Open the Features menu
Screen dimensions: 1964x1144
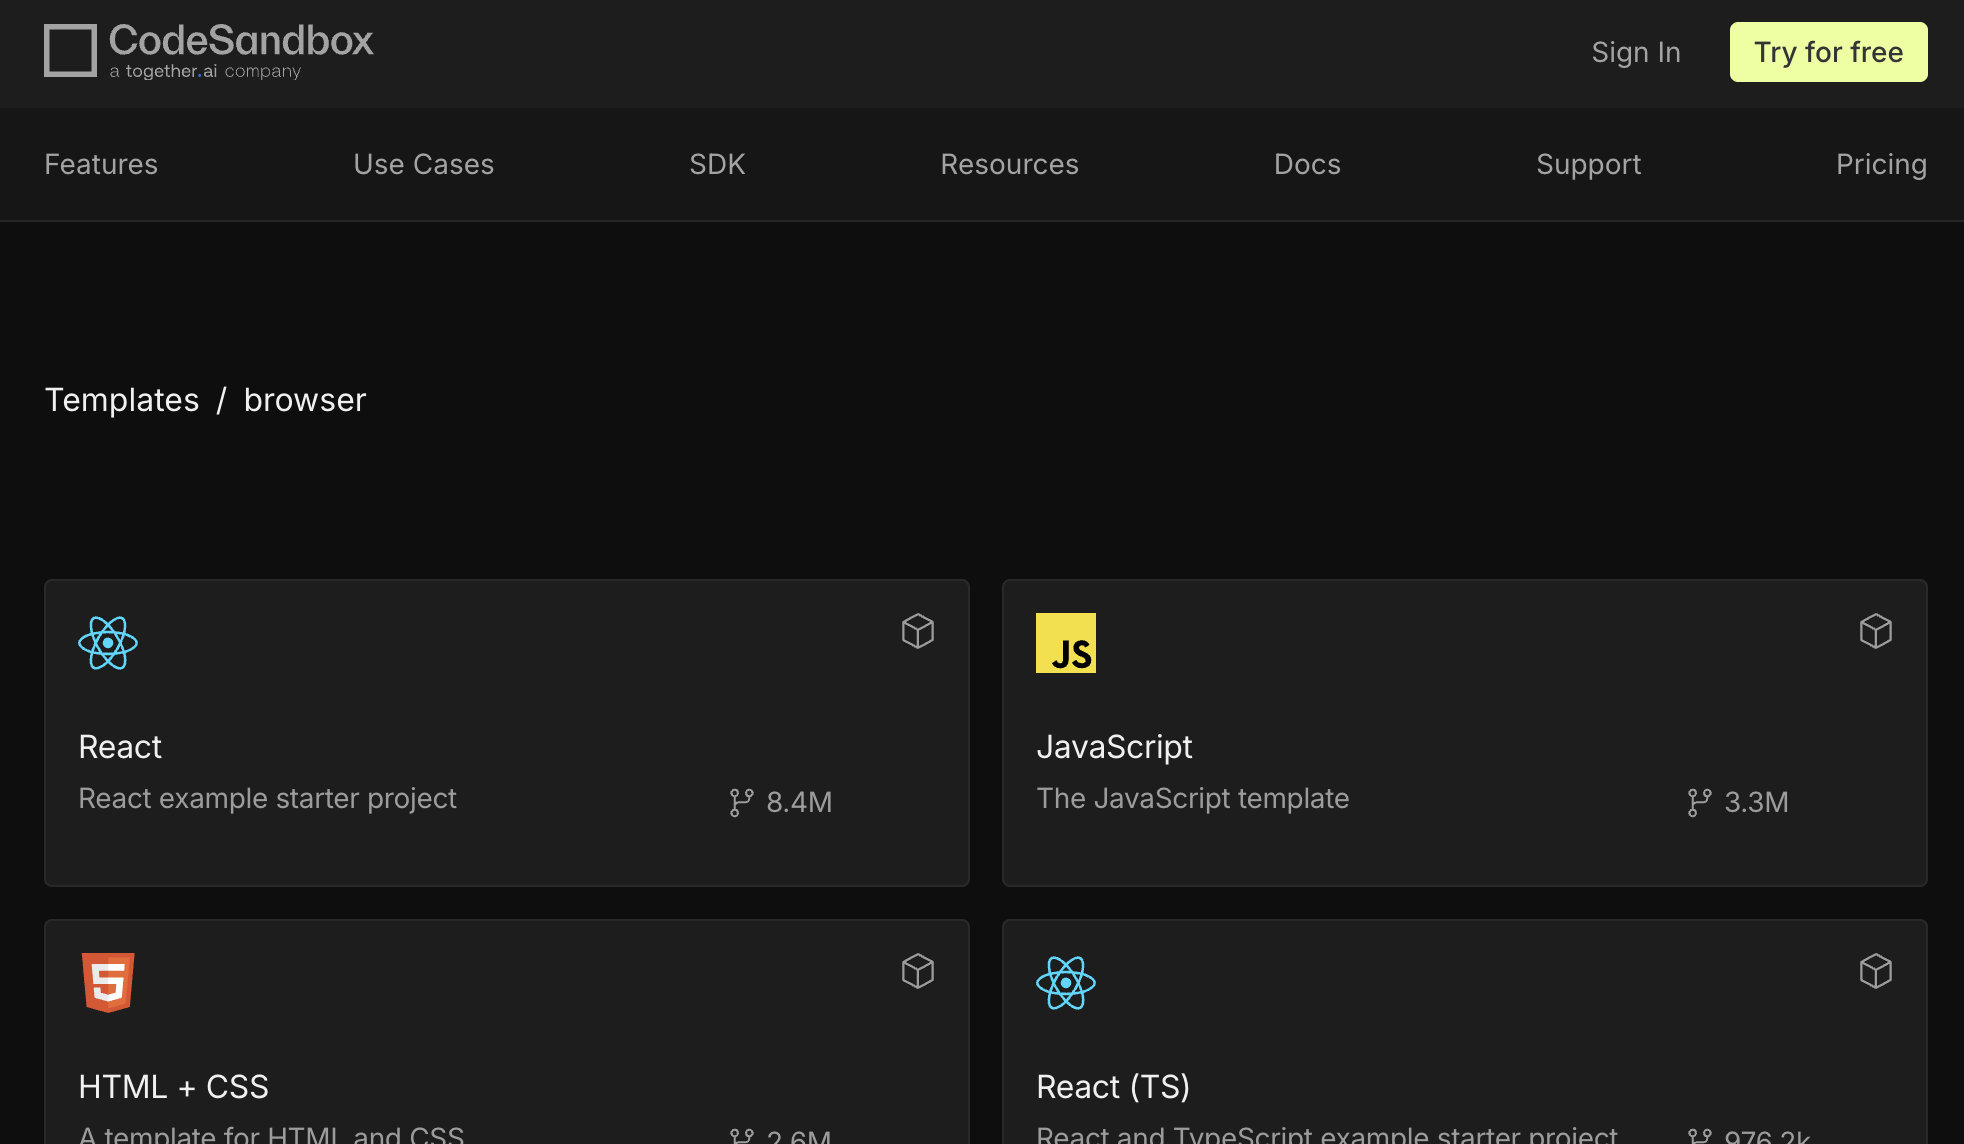(101, 164)
